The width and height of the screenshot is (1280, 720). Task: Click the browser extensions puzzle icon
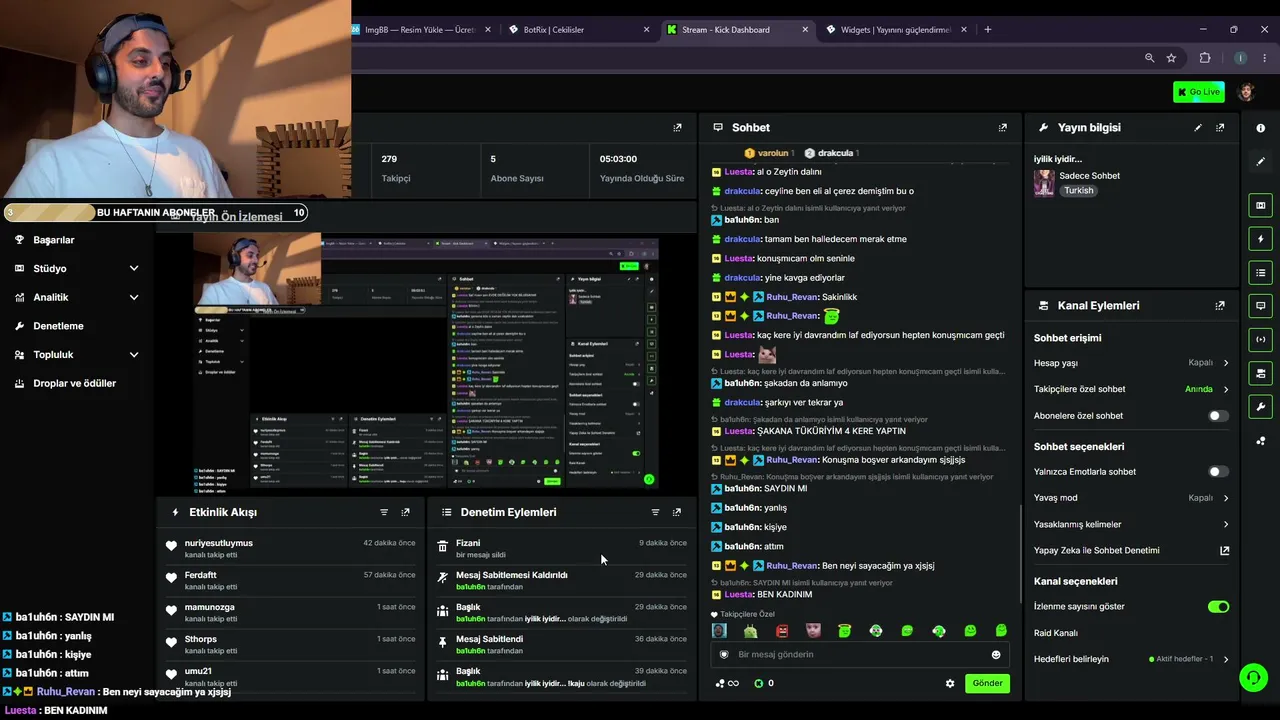tap(1205, 58)
